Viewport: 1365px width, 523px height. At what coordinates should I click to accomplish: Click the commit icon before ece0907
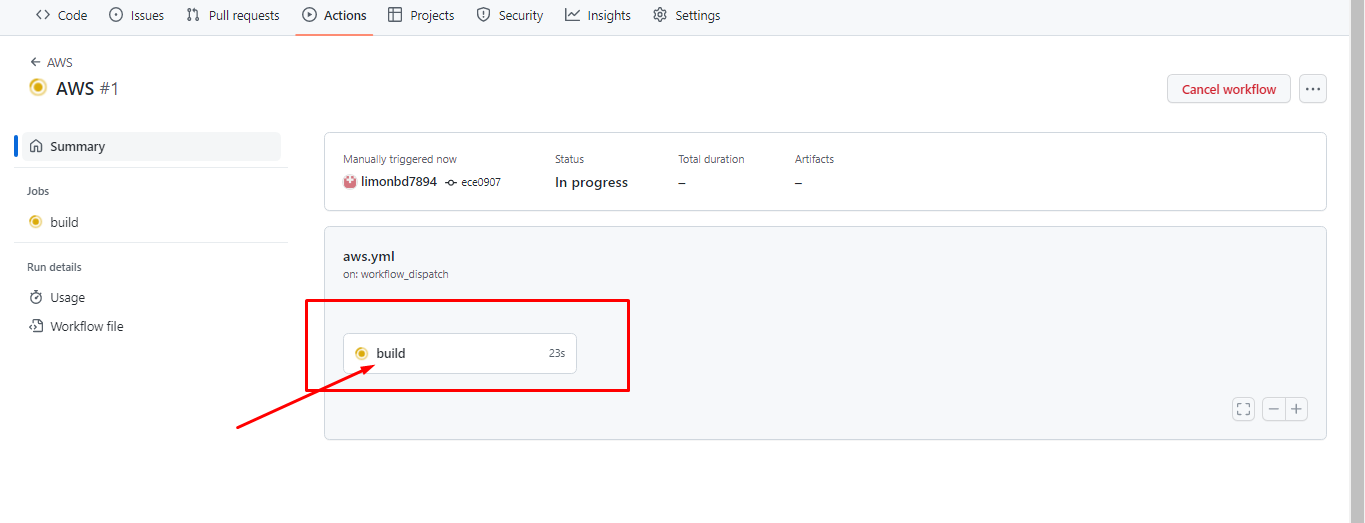451,183
